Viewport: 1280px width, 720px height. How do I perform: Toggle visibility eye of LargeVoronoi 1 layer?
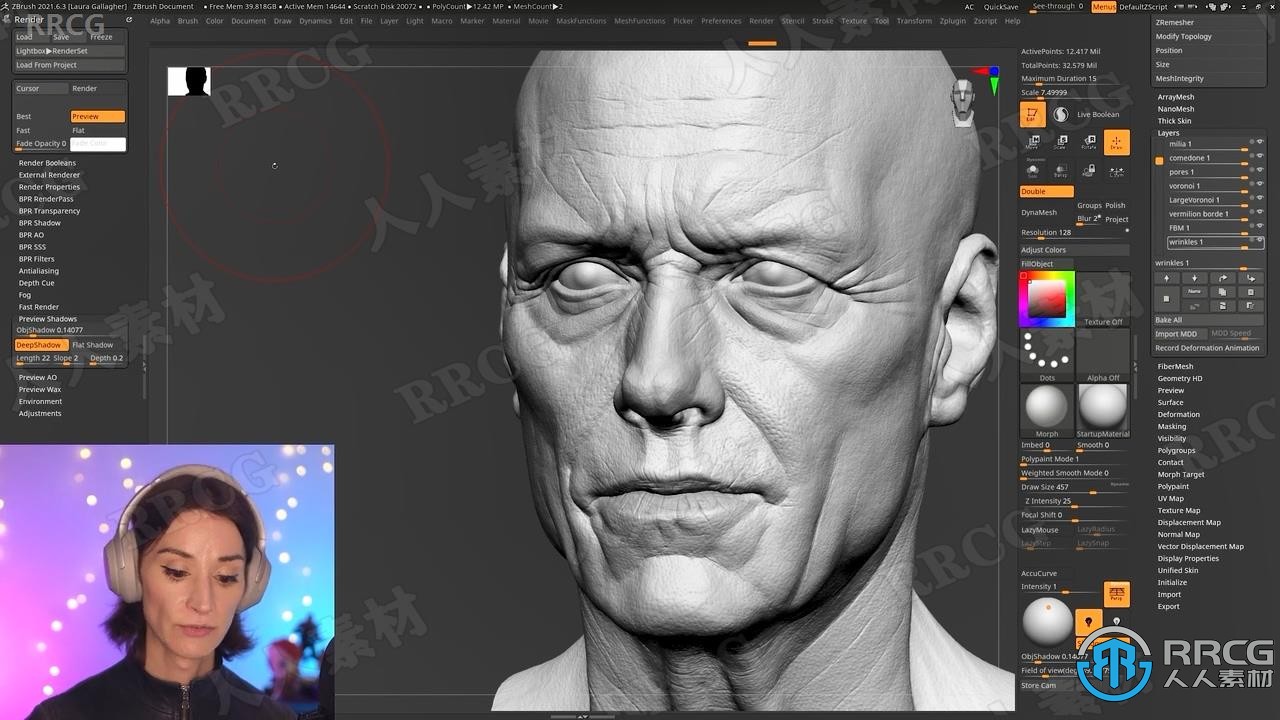point(1259,199)
